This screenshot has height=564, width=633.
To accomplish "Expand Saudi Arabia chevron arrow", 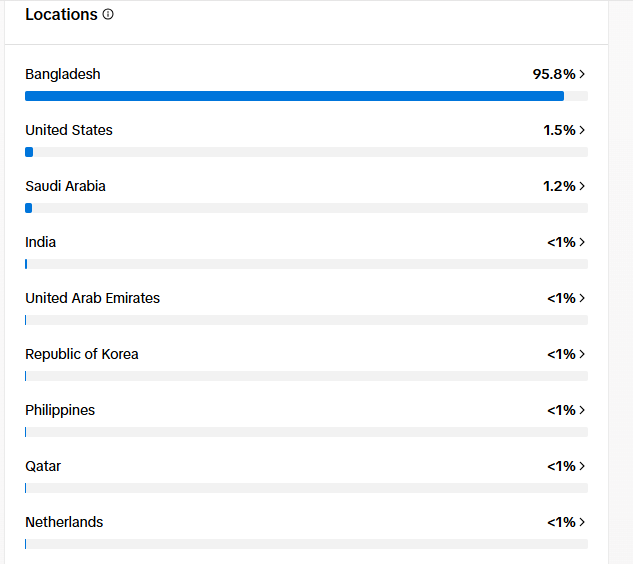I will click(x=582, y=186).
